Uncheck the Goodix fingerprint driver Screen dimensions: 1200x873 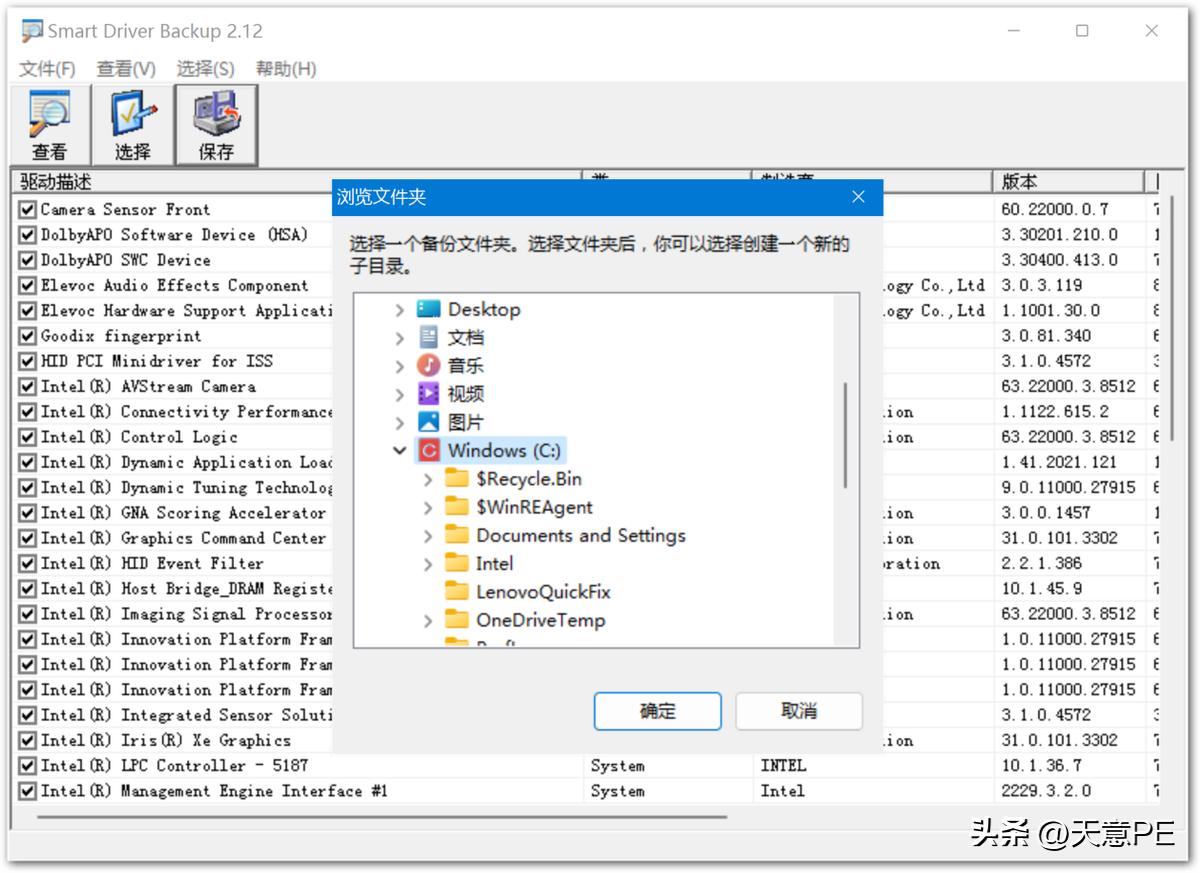coord(27,335)
